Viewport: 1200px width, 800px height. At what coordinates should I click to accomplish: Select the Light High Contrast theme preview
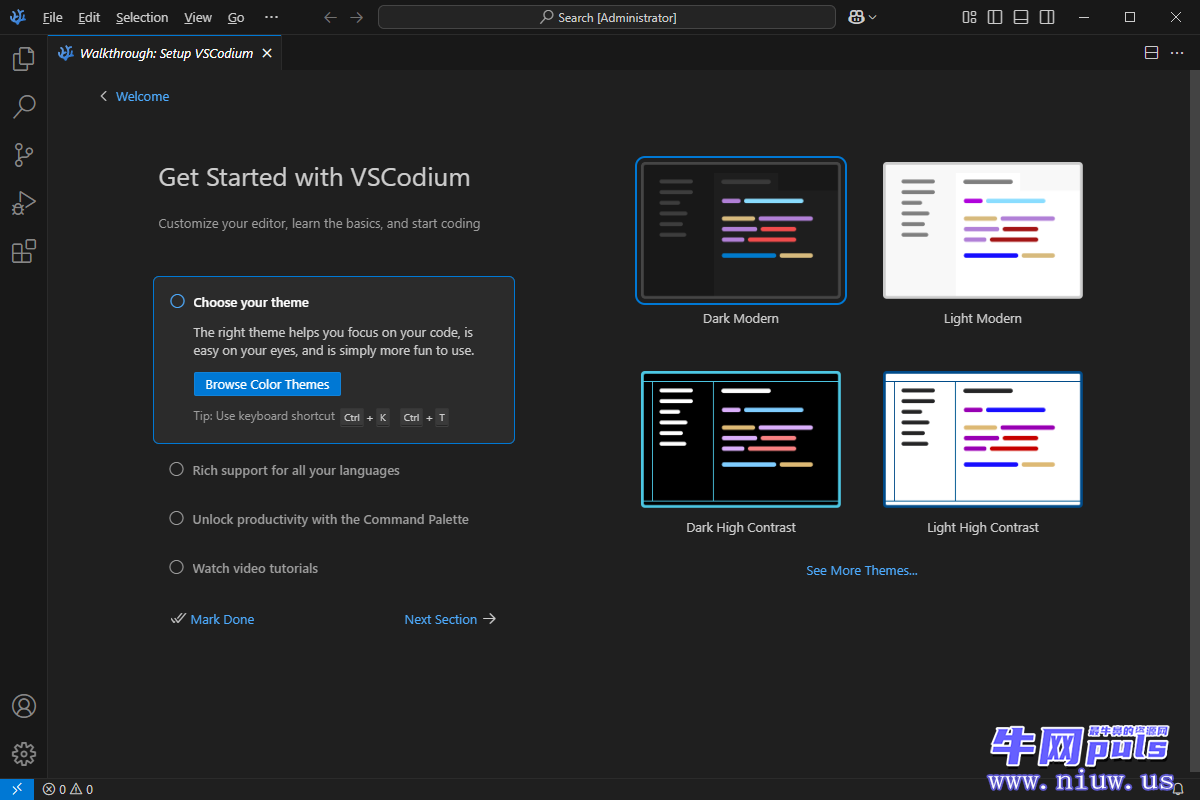click(x=983, y=439)
